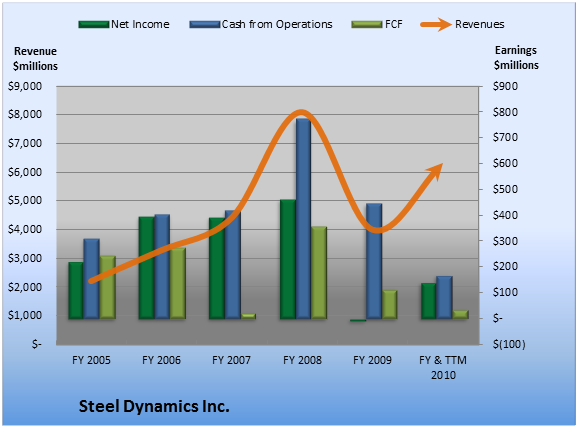Click the $400 earnings axis value

[x=506, y=215]
